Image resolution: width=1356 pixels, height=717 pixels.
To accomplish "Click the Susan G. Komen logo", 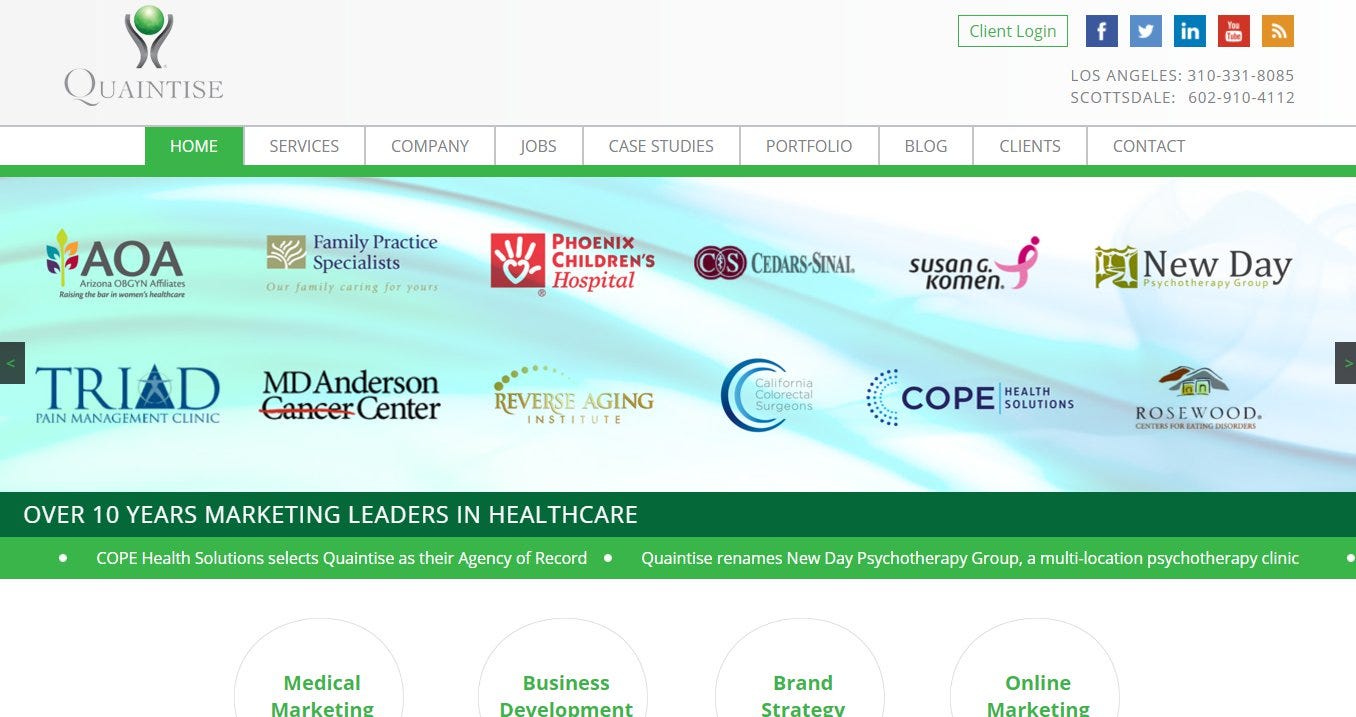I will tap(974, 264).
